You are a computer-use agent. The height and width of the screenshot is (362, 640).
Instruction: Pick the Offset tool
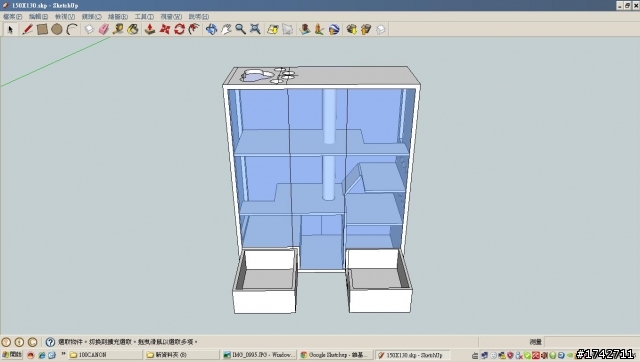pyautogui.click(x=194, y=29)
